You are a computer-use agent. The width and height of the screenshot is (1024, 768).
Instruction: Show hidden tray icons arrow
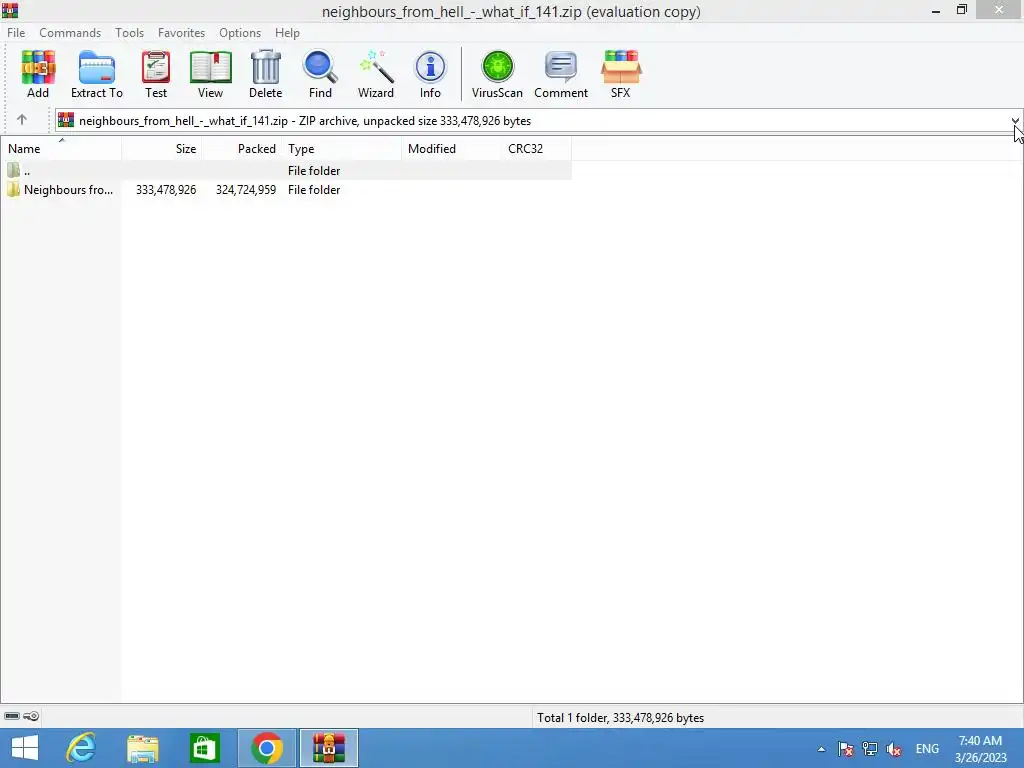click(821, 749)
